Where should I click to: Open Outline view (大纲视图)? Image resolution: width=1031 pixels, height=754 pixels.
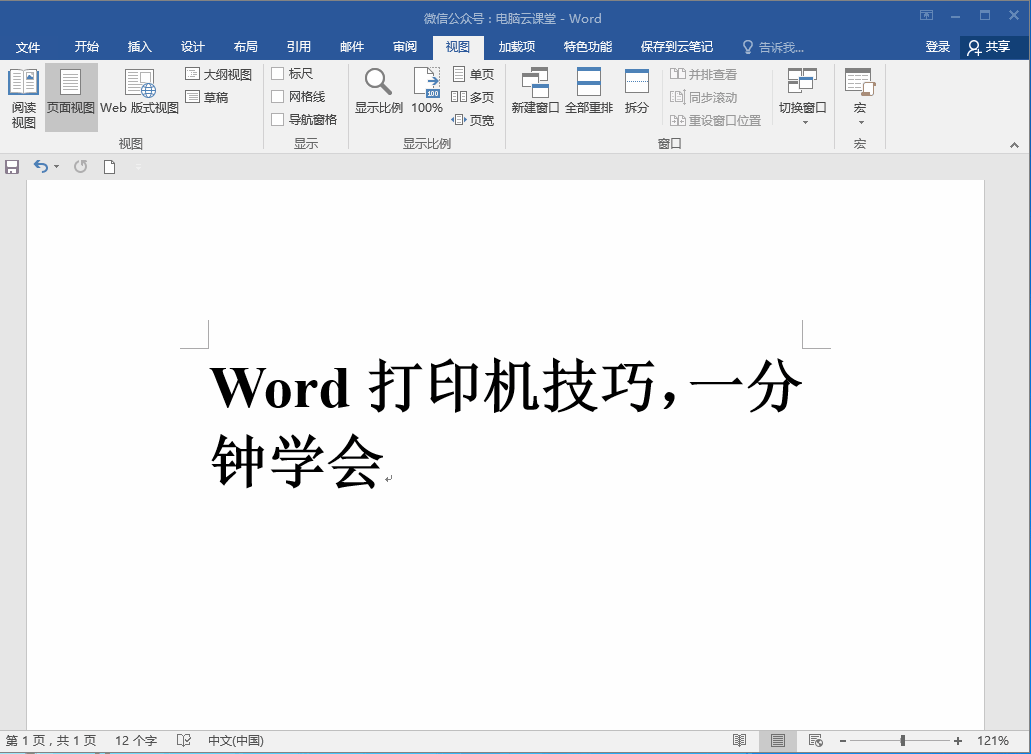(219, 74)
